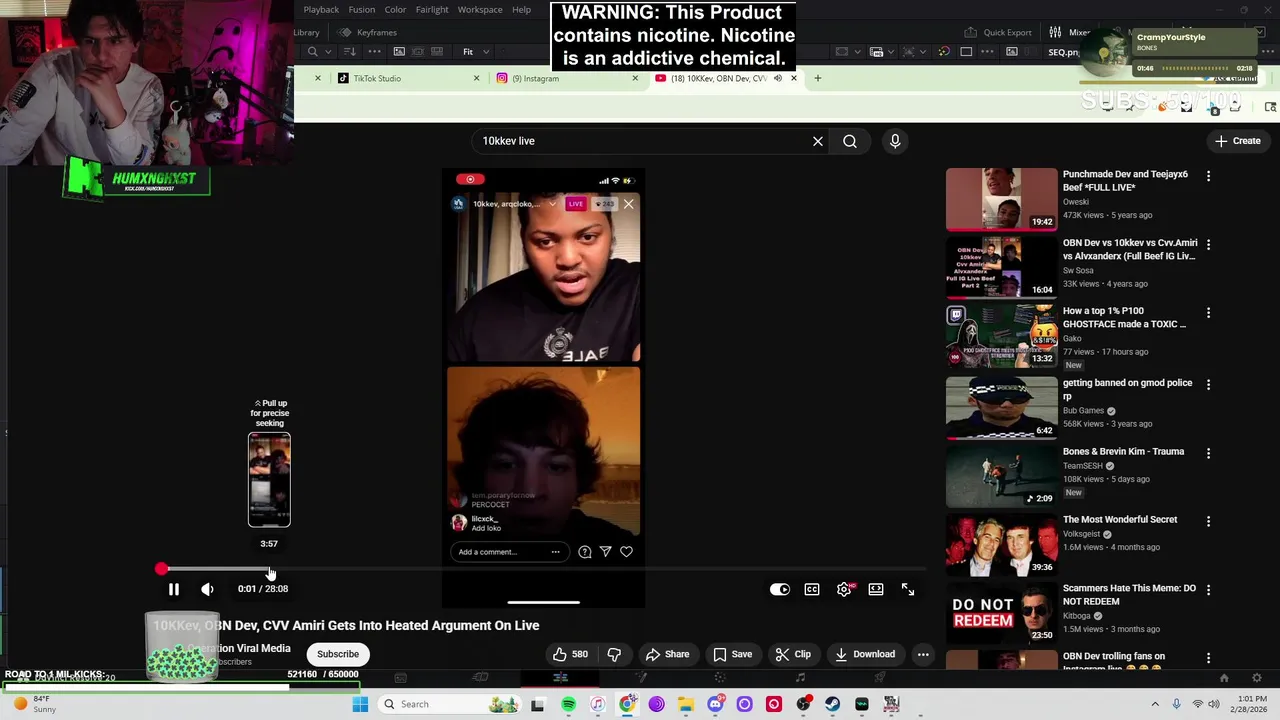The width and height of the screenshot is (1280, 720).
Task: Open Workspace menu in DaVinci Resolve
Action: tap(480, 10)
